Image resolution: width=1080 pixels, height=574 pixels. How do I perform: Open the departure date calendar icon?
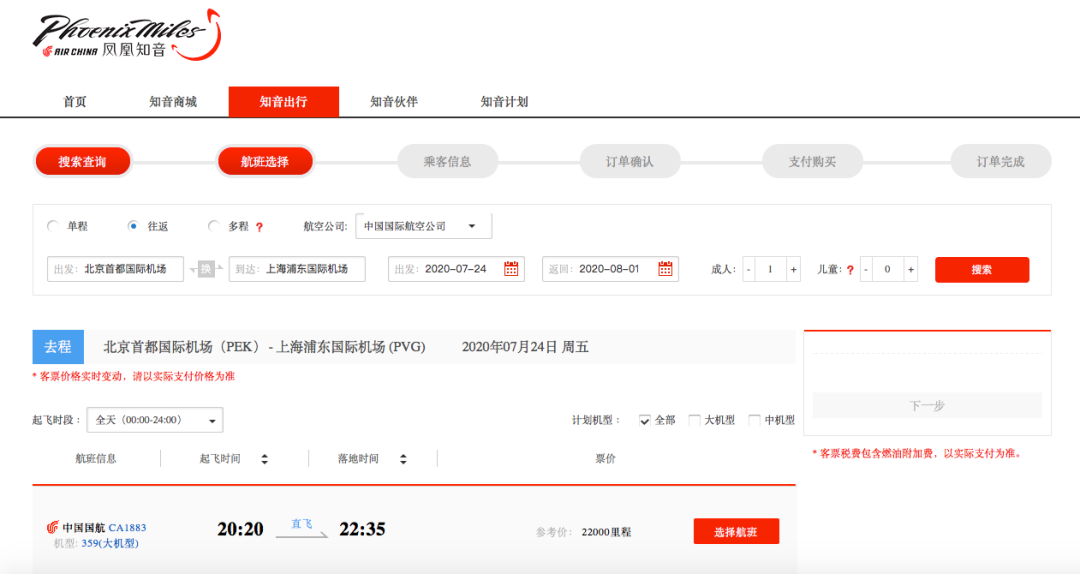point(511,269)
